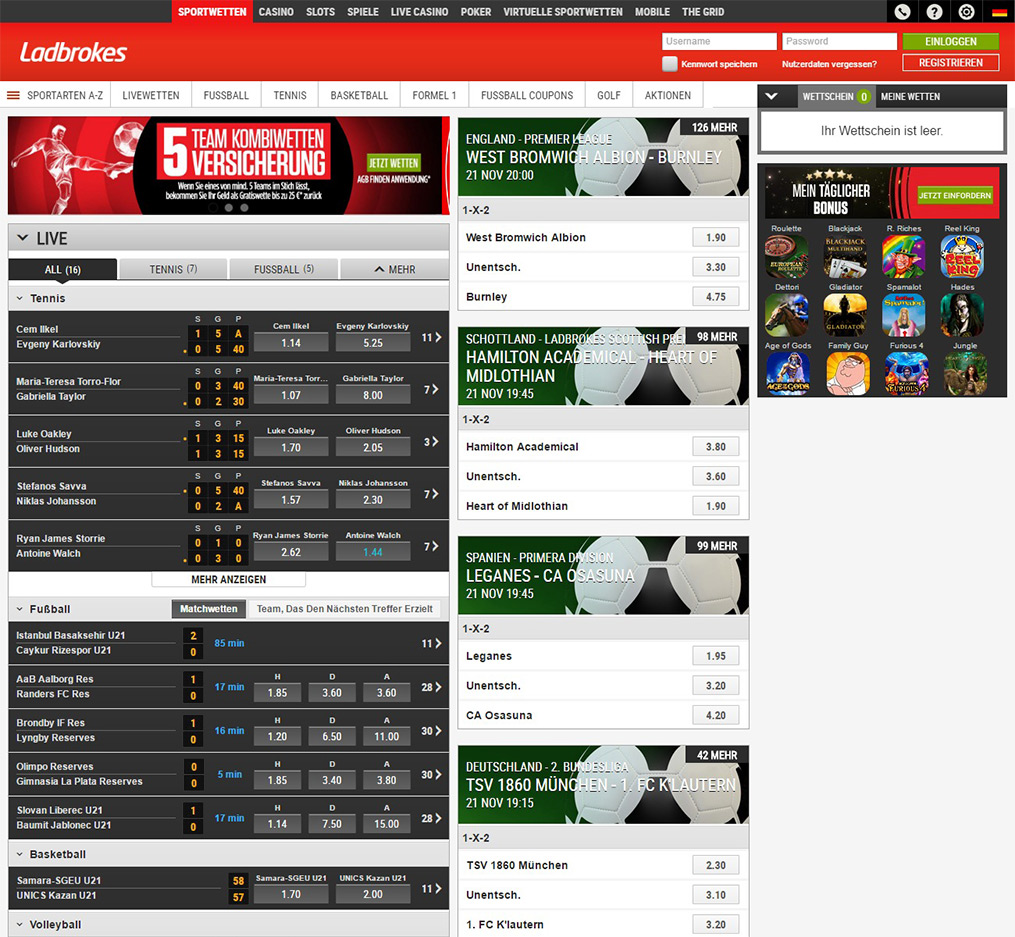The width and height of the screenshot is (1015, 937).
Task: Change language via German flag icon
Action: [998, 12]
